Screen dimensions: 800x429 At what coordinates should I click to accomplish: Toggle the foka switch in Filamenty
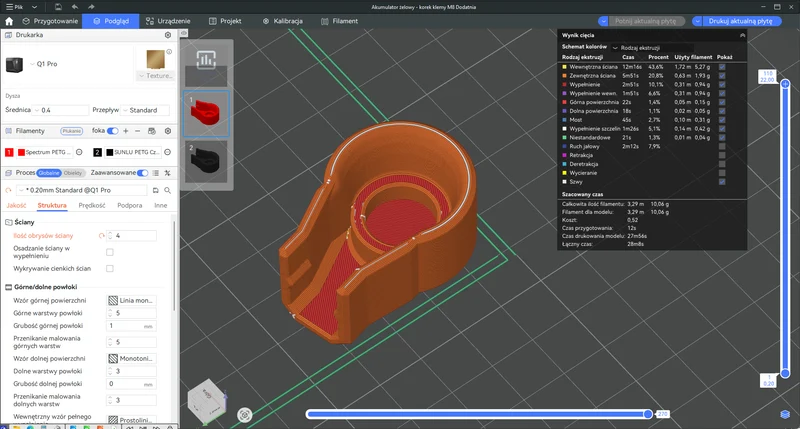[x=113, y=131]
